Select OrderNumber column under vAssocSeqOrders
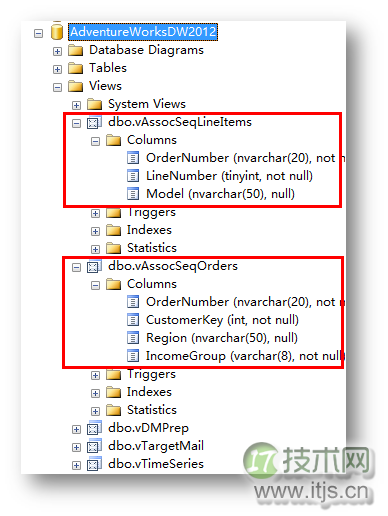The image size is (388, 516). coord(246,302)
